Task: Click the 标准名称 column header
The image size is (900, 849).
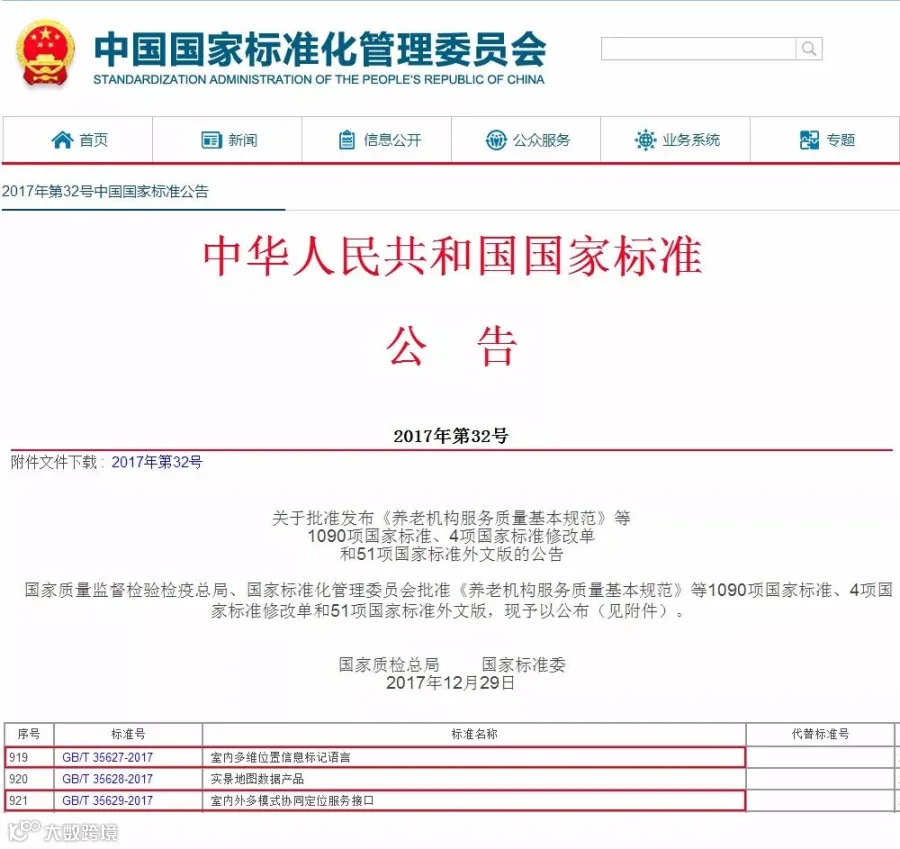Action: (x=474, y=734)
